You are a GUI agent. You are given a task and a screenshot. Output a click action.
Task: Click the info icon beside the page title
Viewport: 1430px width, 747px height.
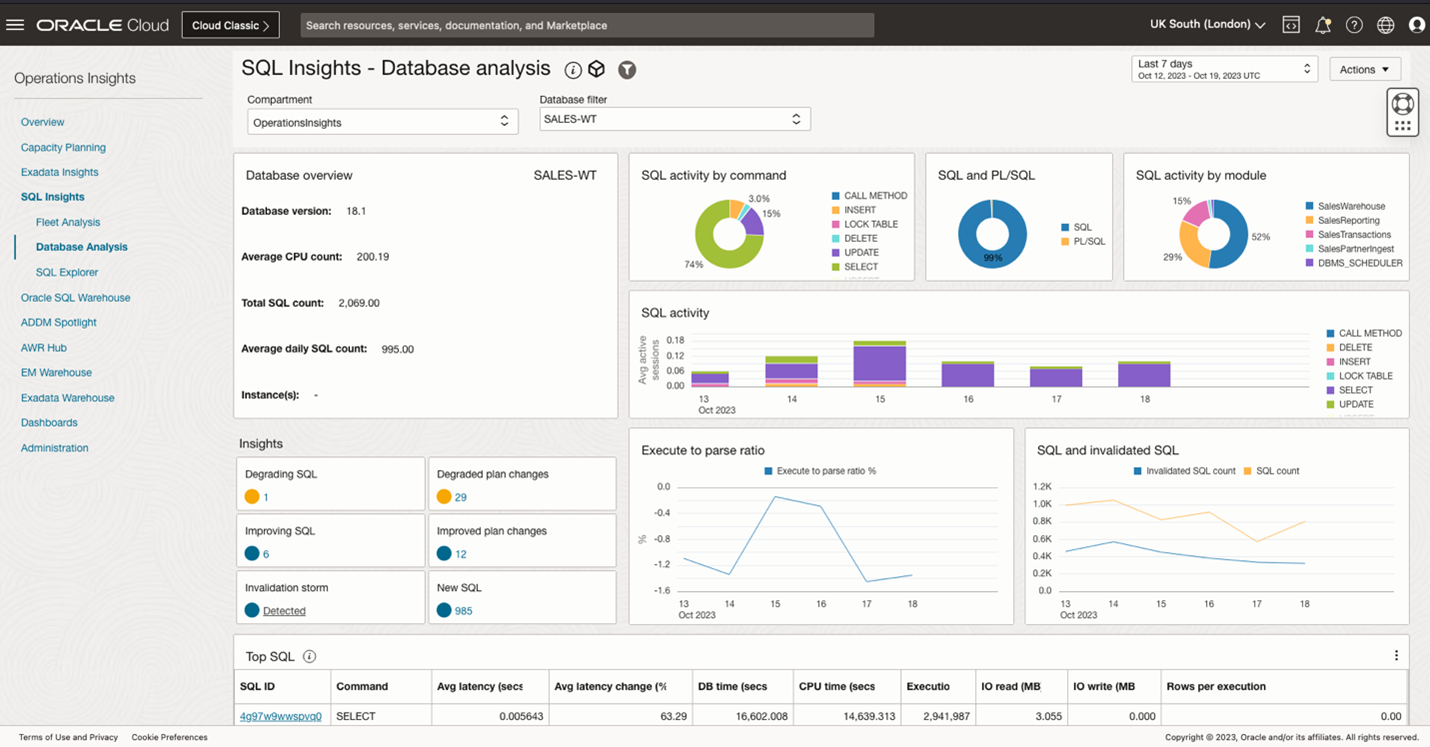(x=573, y=70)
